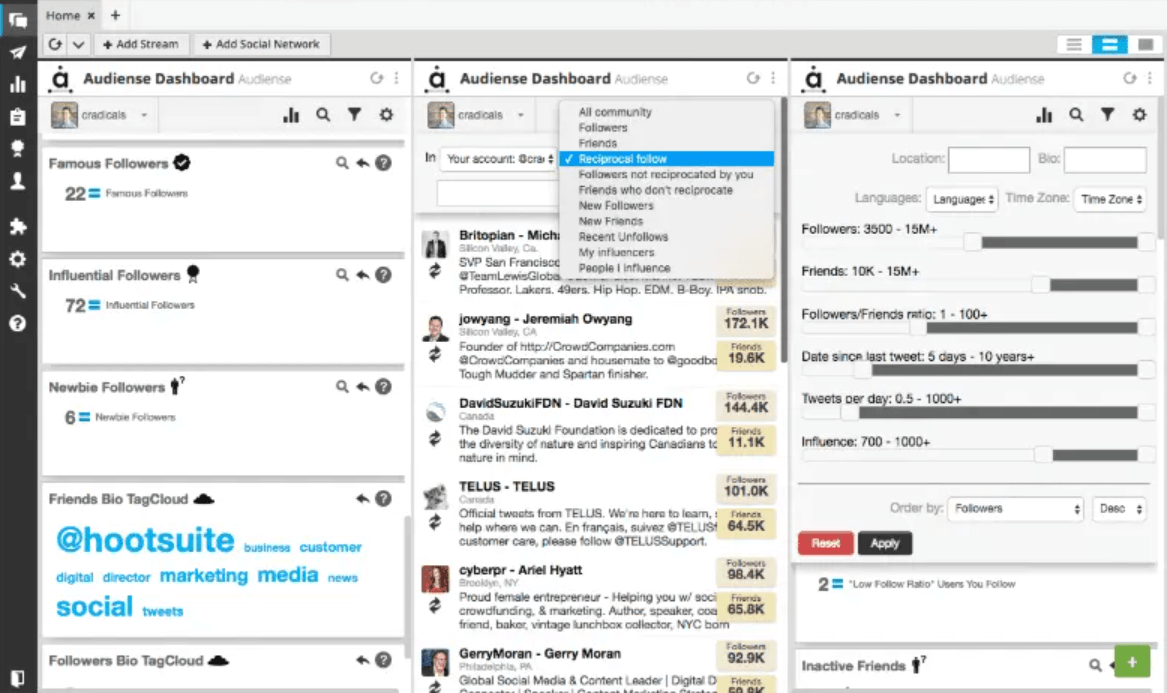Select 'Friends who don't reciprocate' option
Screen dimensions: 1167x693
tap(655, 190)
